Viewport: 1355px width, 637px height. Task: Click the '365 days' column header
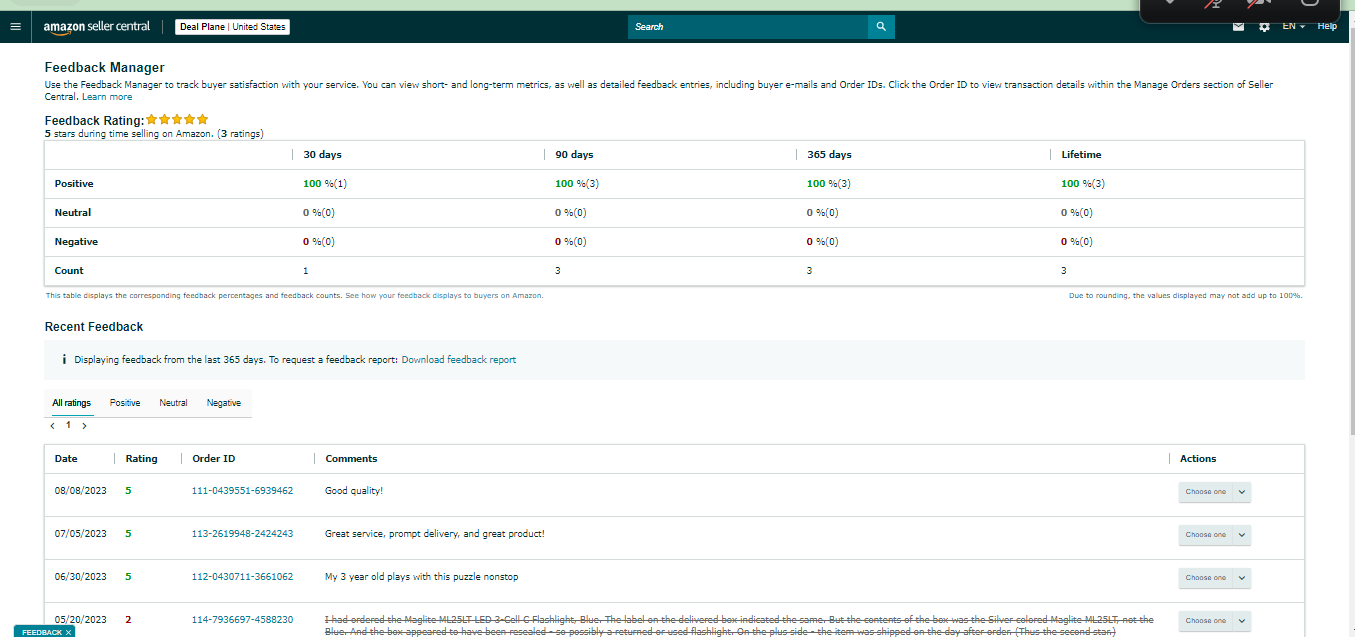tap(829, 155)
